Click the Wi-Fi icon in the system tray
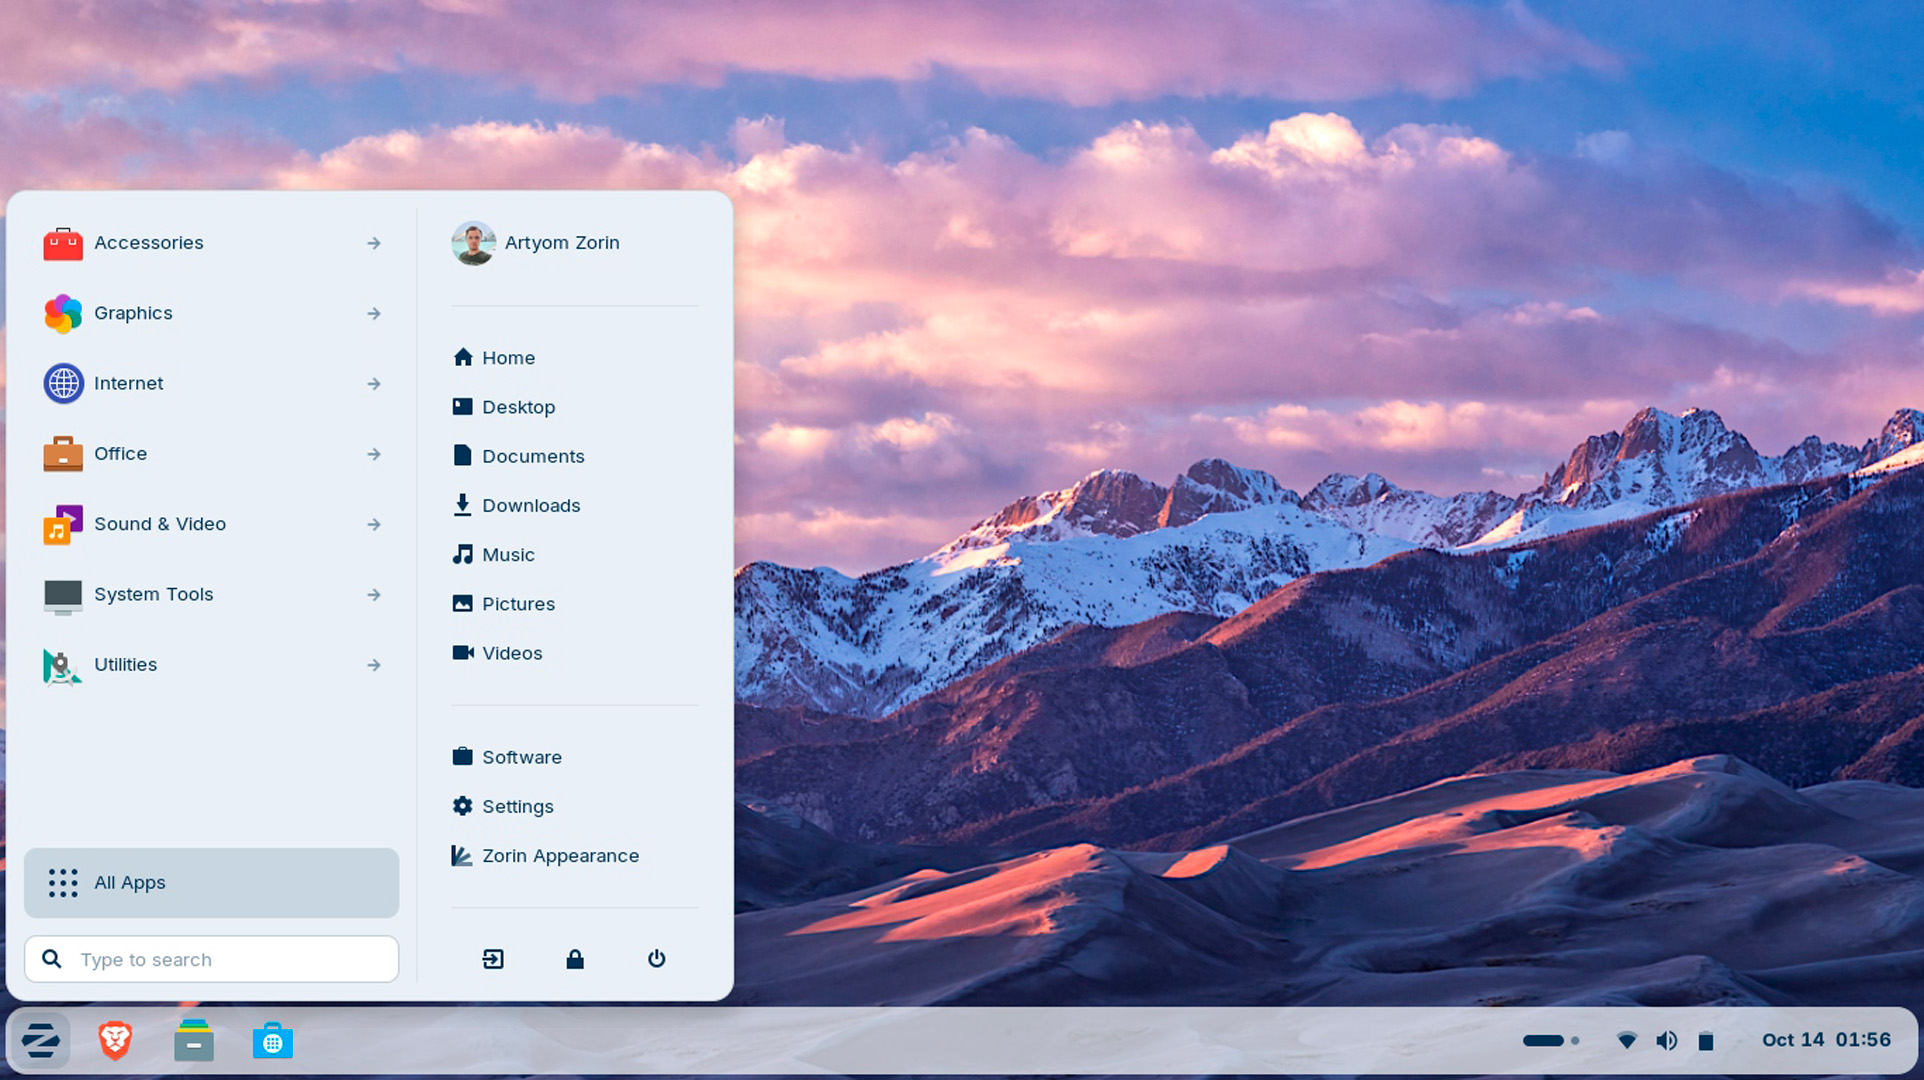Viewport: 1924px width, 1080px height. (1628, 1040)
